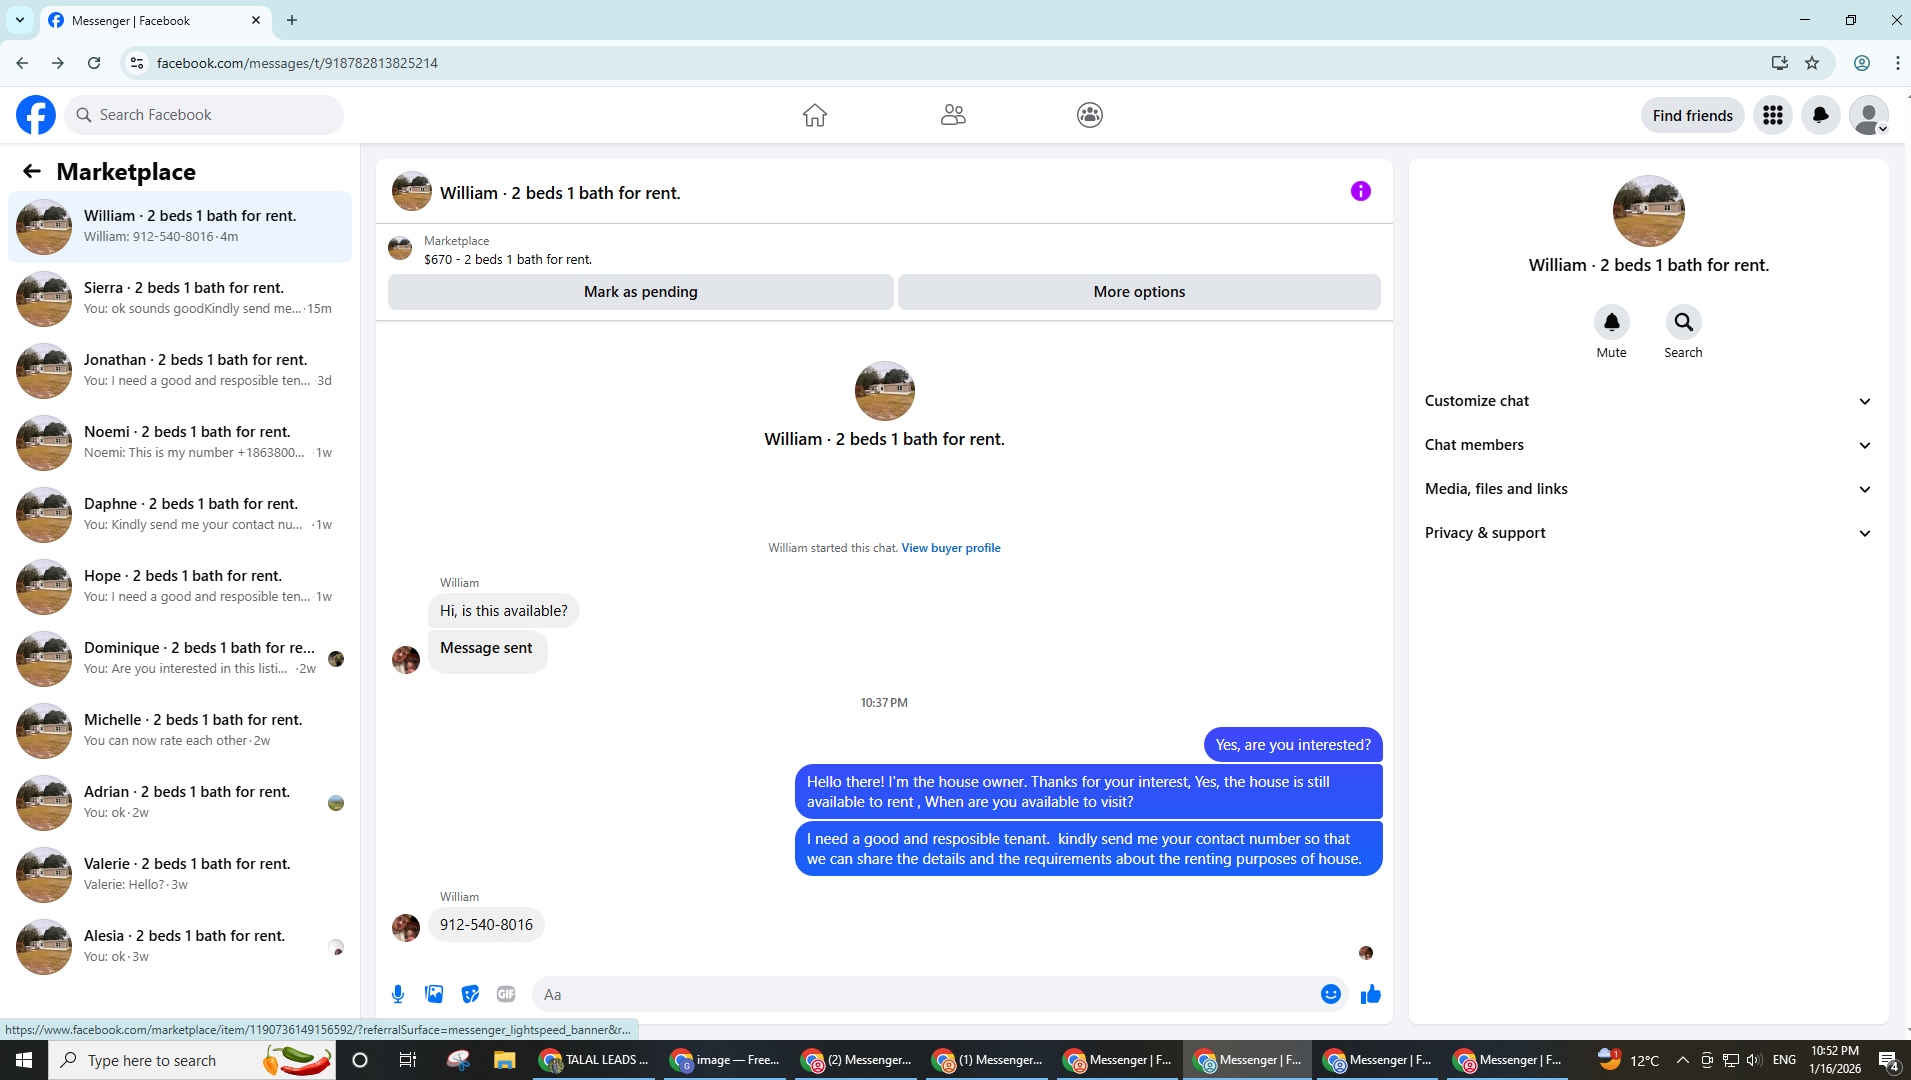Viewport: 1911px width, 1080px height.
Task: Click the back arrow beside Marketplace
Action: [32, 171]
